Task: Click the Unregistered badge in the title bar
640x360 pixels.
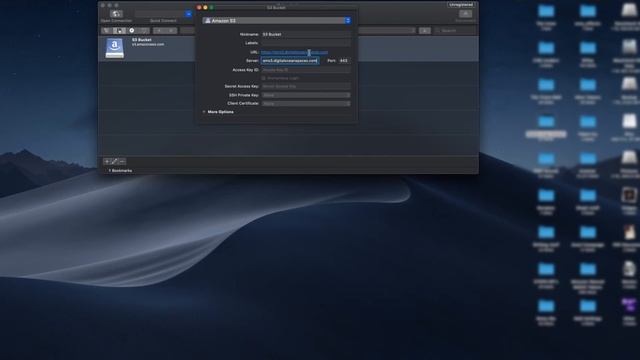Action: [x=461, y=5]
